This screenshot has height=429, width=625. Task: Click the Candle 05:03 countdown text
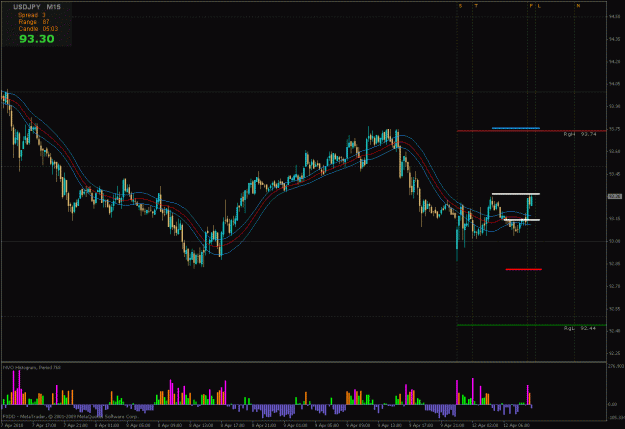point(38,29)
